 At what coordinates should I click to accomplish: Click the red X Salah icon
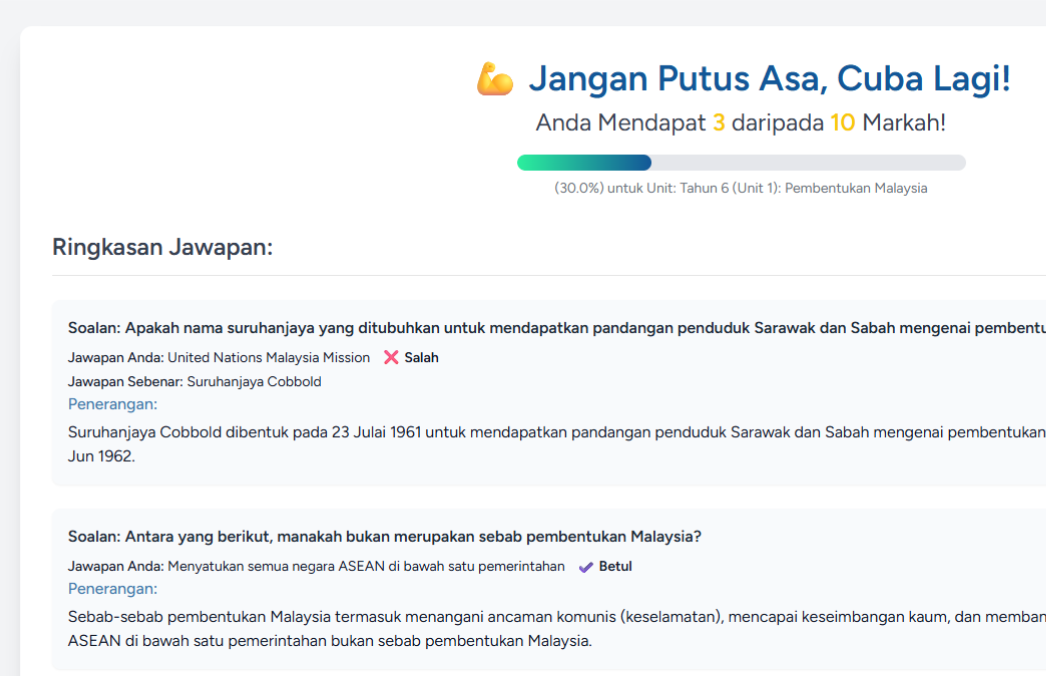pyautogui.click(x=391, y=358)
